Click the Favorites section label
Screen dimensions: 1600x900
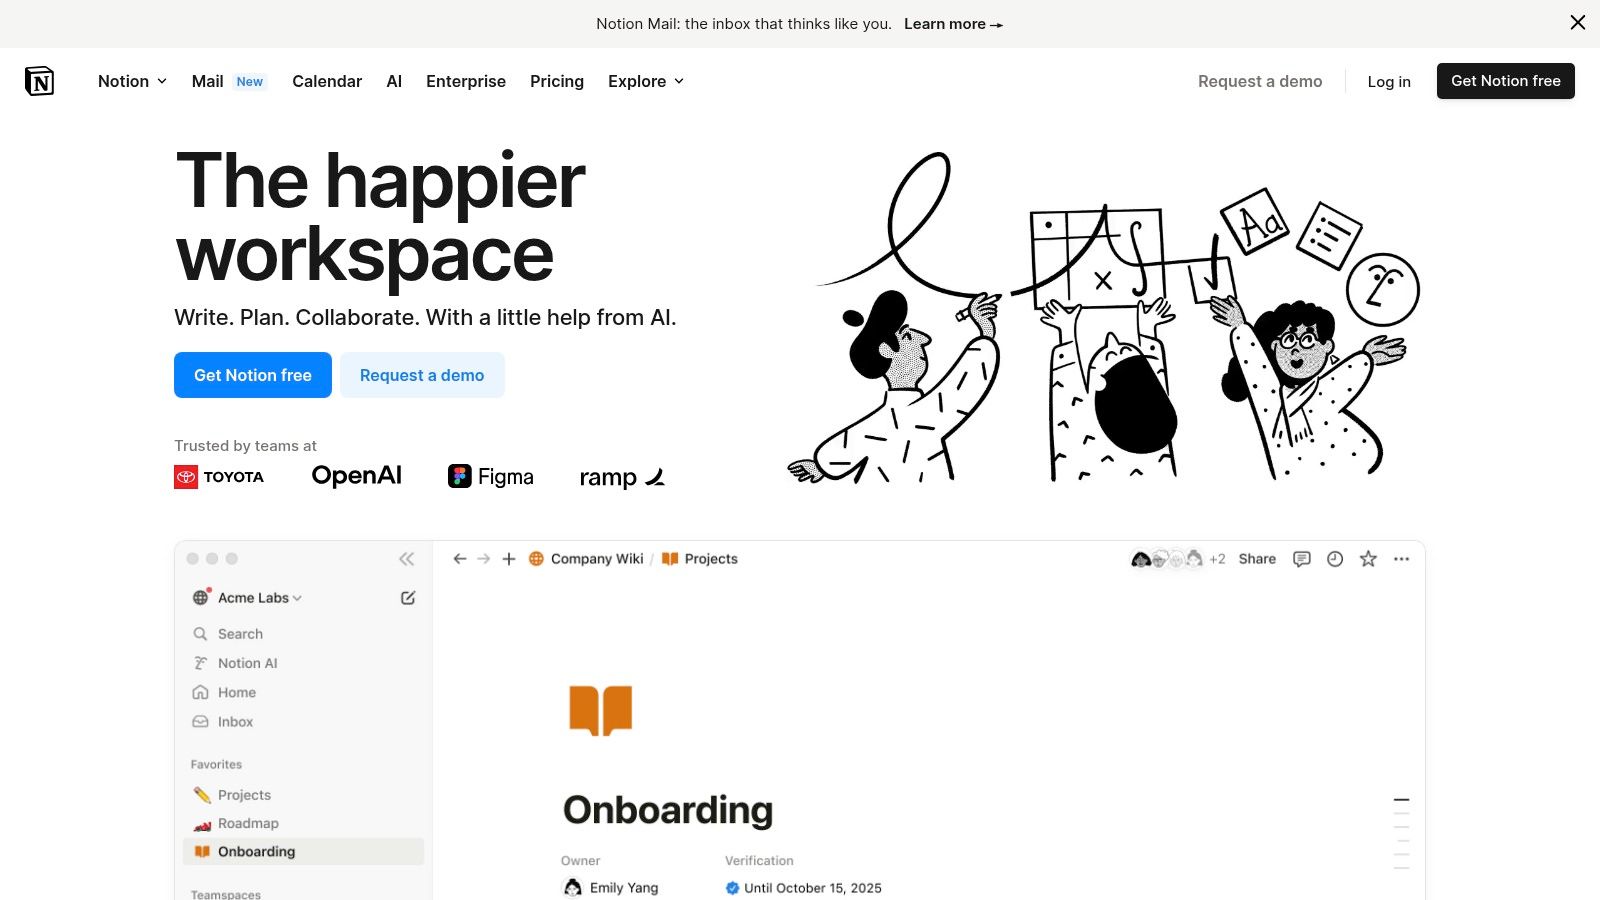click(x=216, y=764)
